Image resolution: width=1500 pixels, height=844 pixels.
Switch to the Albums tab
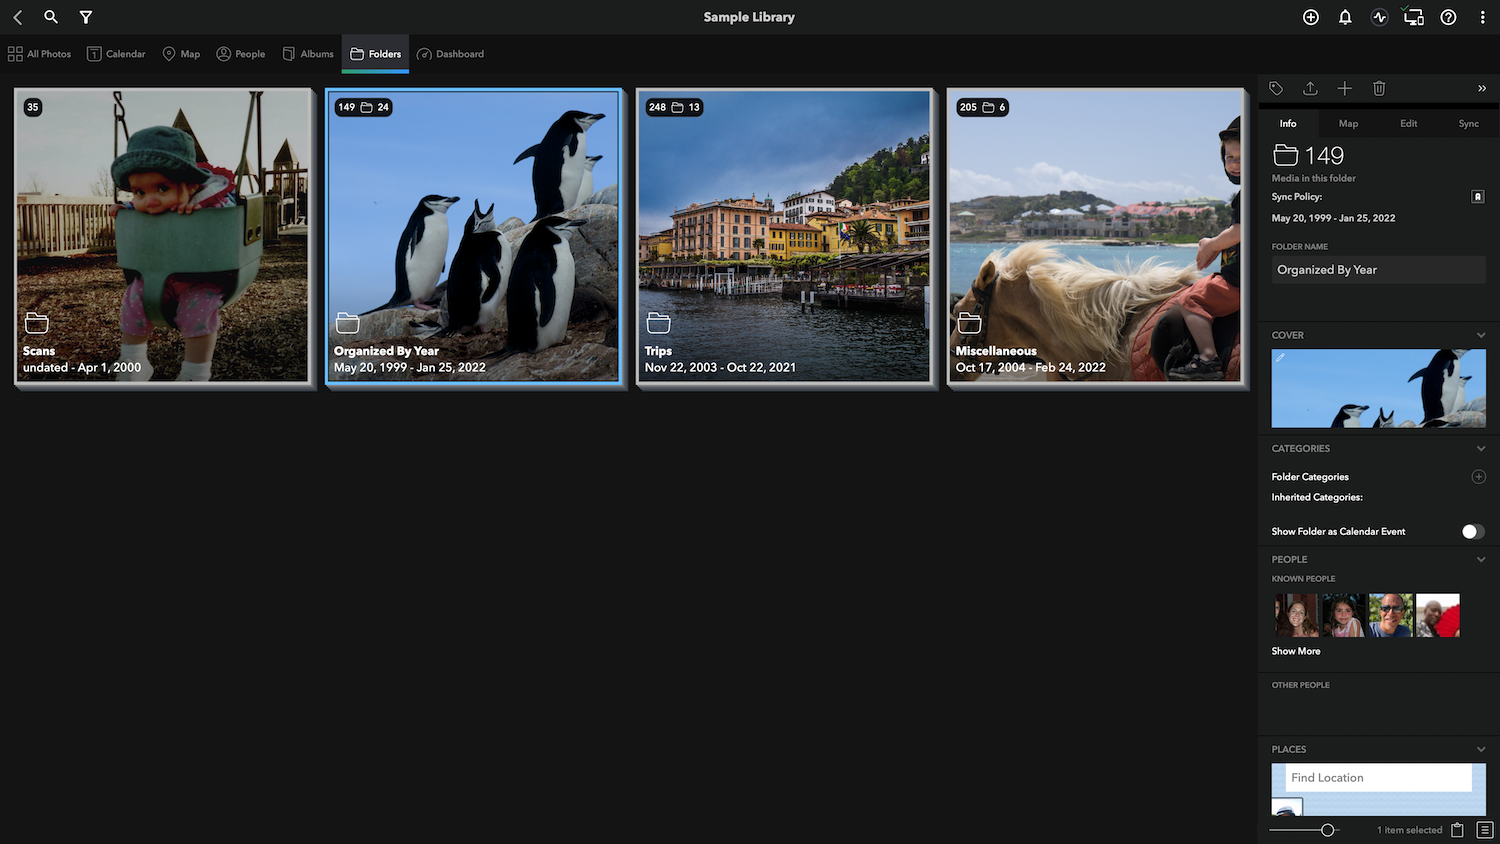[308, 54]
